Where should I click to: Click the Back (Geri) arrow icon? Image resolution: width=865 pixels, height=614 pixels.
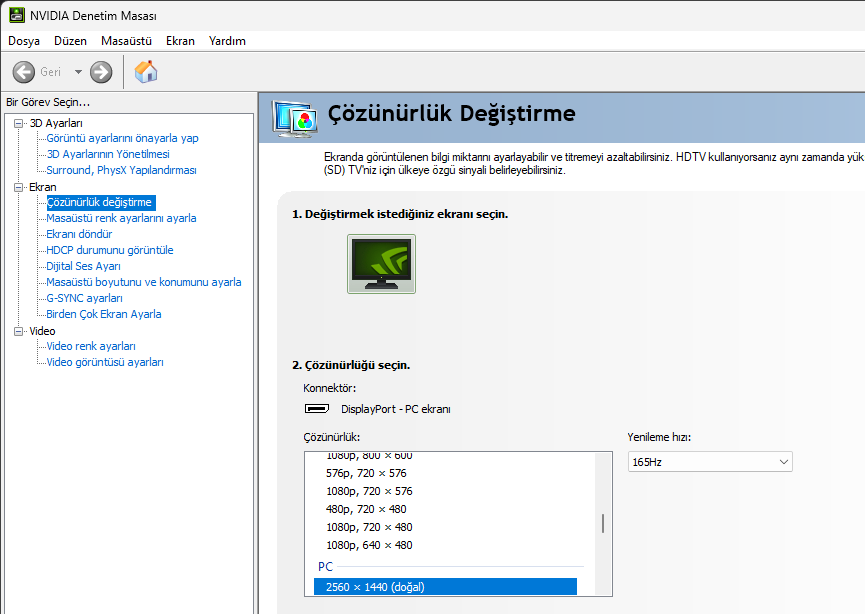click(x=24, y=72)
